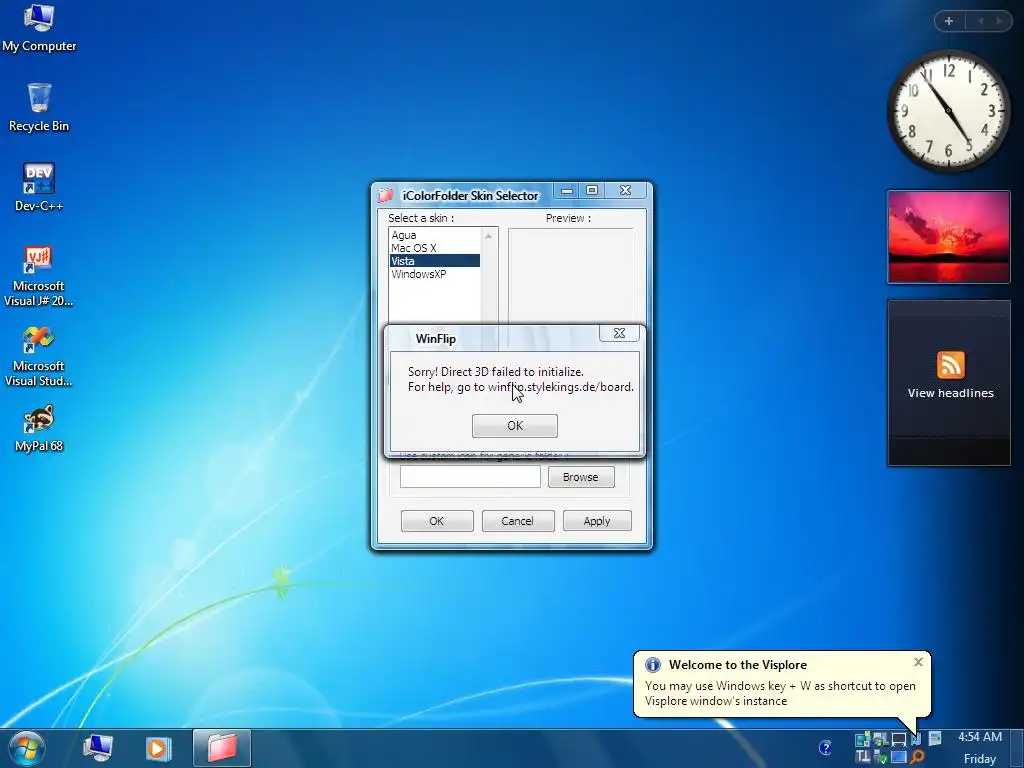This screenshot has height=768, width=1024.
Task: Launch the media player taskbar icon
Action: pos(157,748)
